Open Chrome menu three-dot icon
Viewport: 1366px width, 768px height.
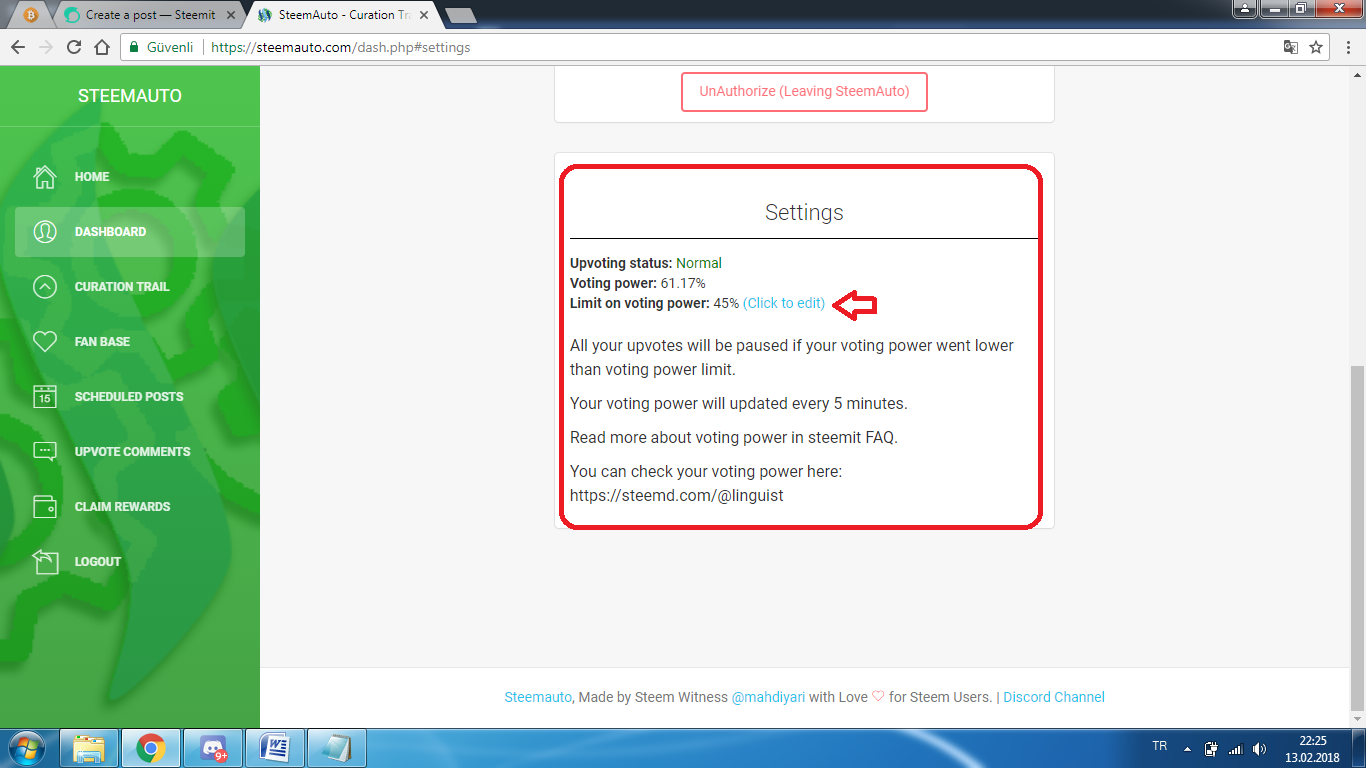pyautogui.click(x=1347, y=47)
